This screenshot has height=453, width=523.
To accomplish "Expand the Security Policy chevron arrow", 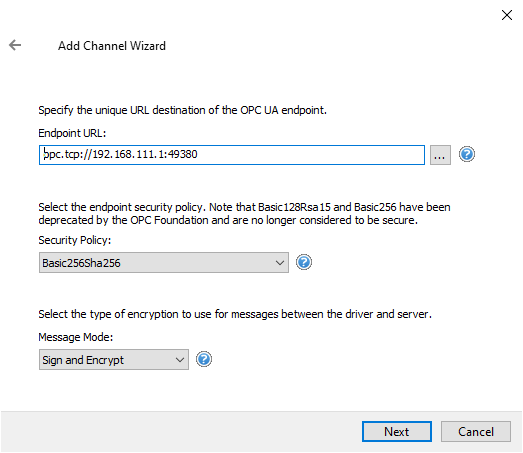I will 280,263.
